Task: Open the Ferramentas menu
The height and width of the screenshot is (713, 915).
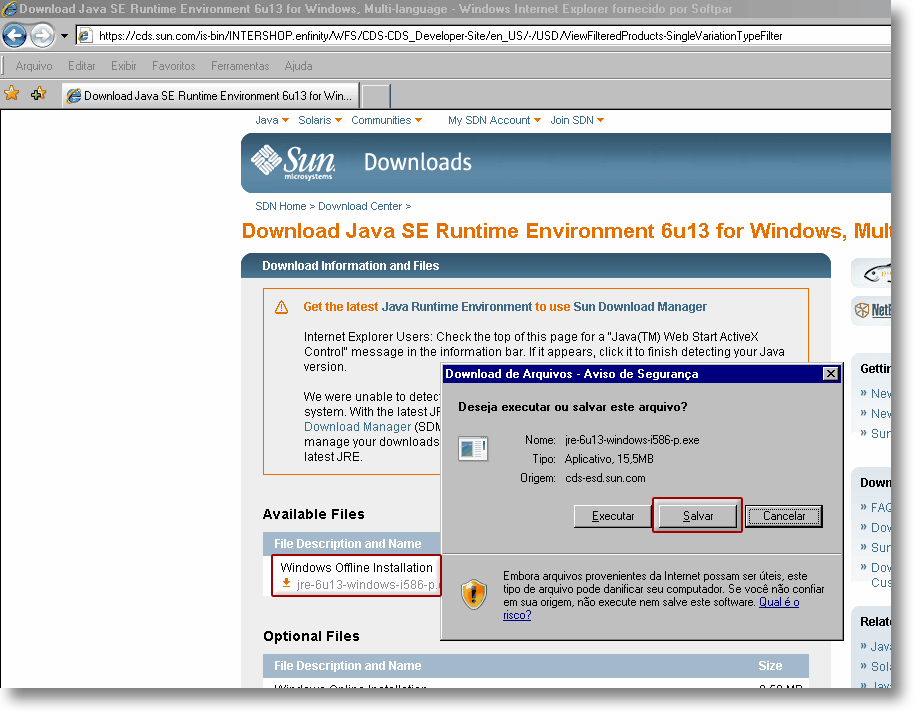Action: [x=240, y=66]
